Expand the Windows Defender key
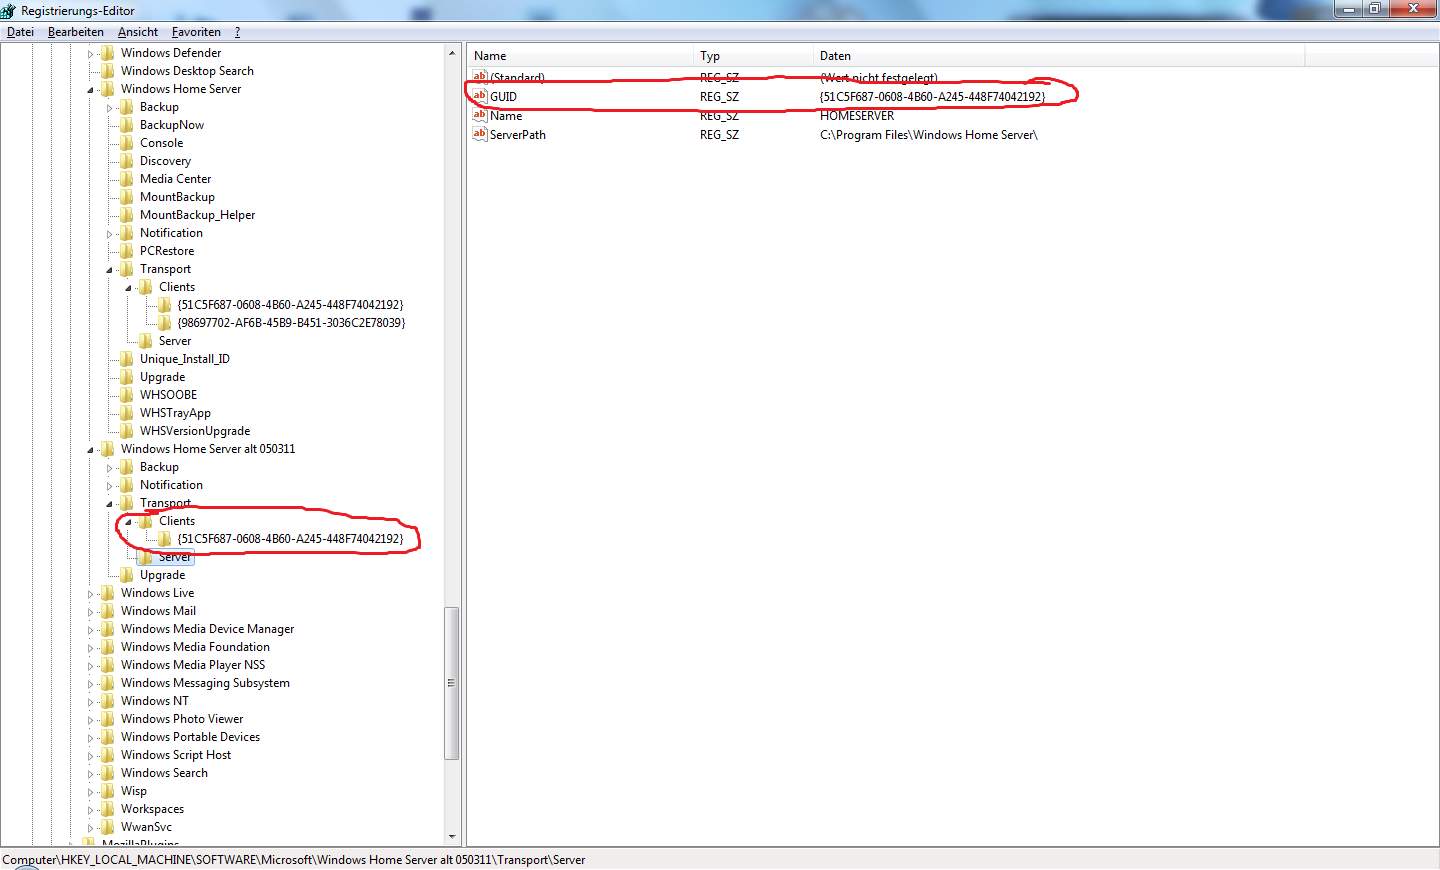Viewport: 1440px width, 870px height. pyautogui.click(x=91, y=54)
